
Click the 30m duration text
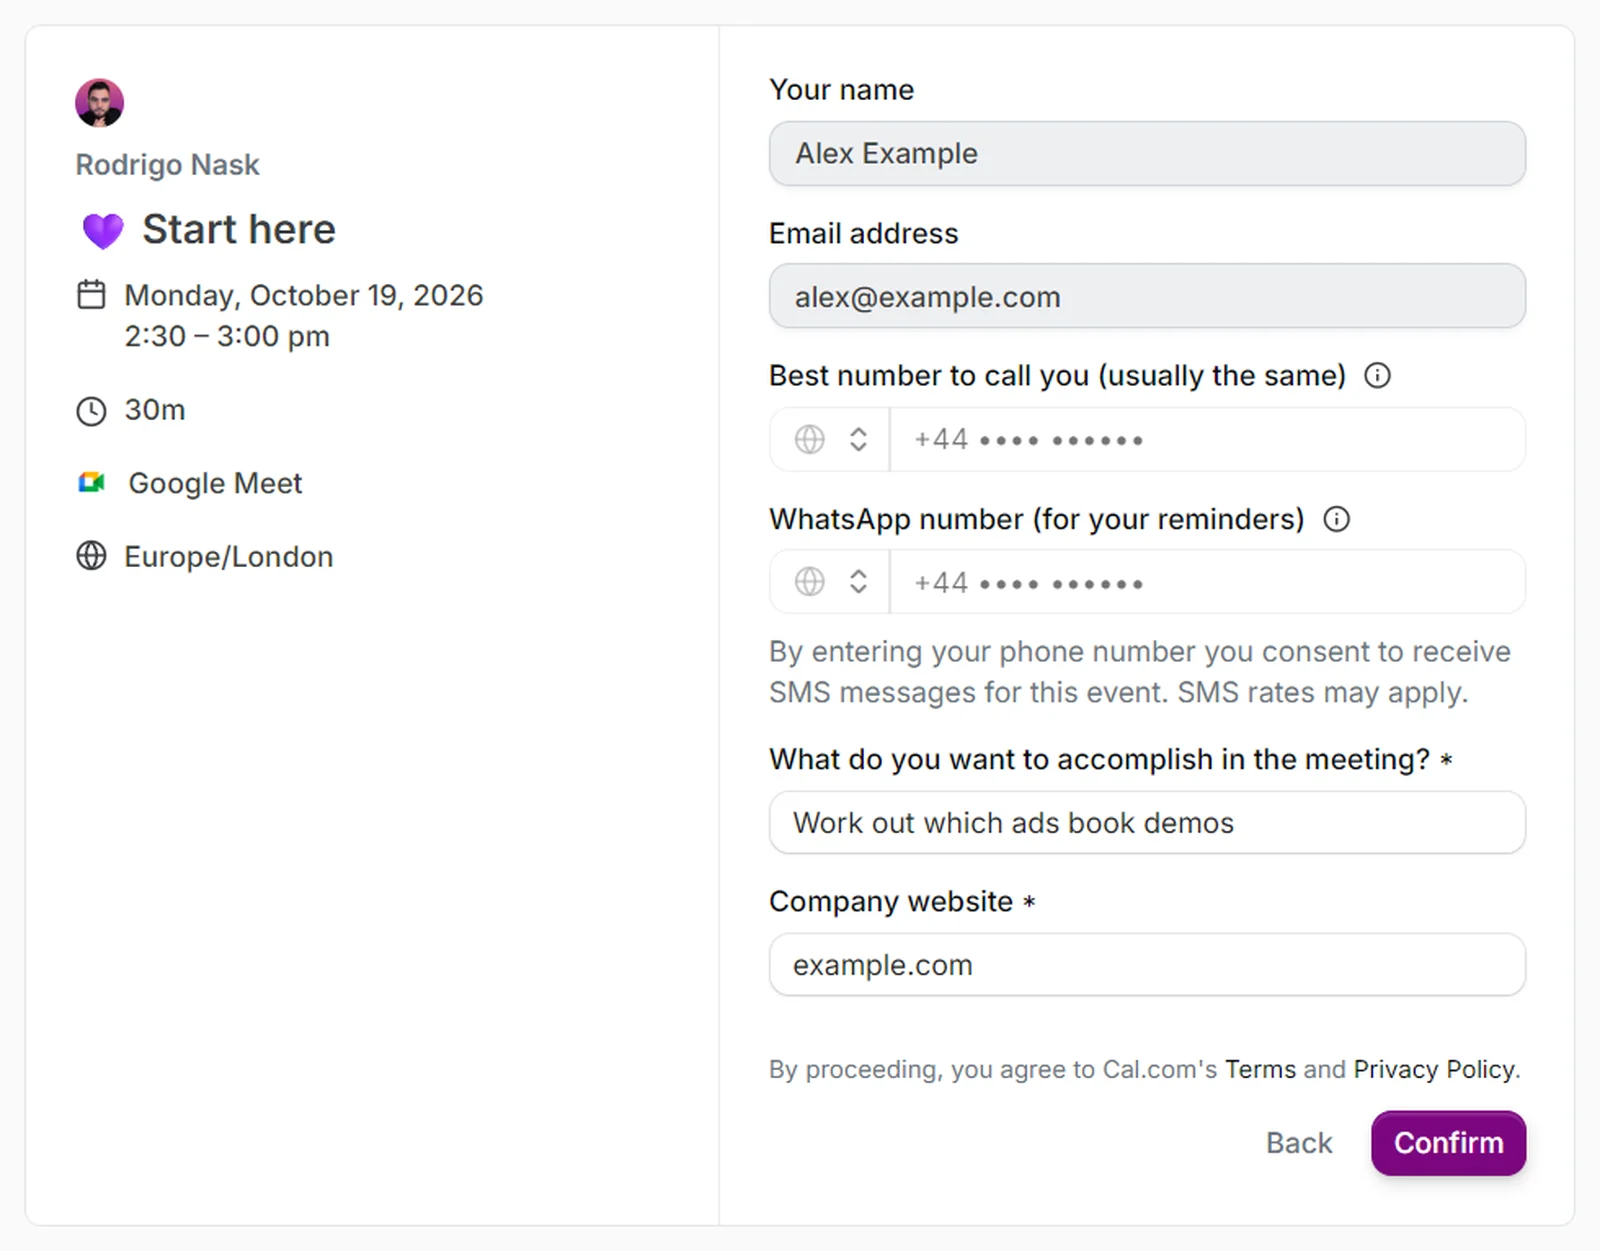(x=155, y=410)
